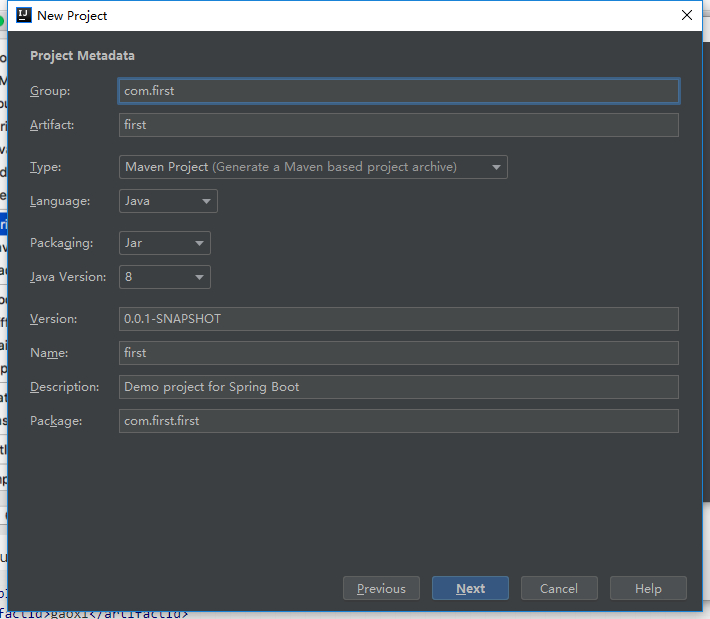Screen dimensions: 710x619
Task: Close the New Project dialog
Action: click(686, 15)
